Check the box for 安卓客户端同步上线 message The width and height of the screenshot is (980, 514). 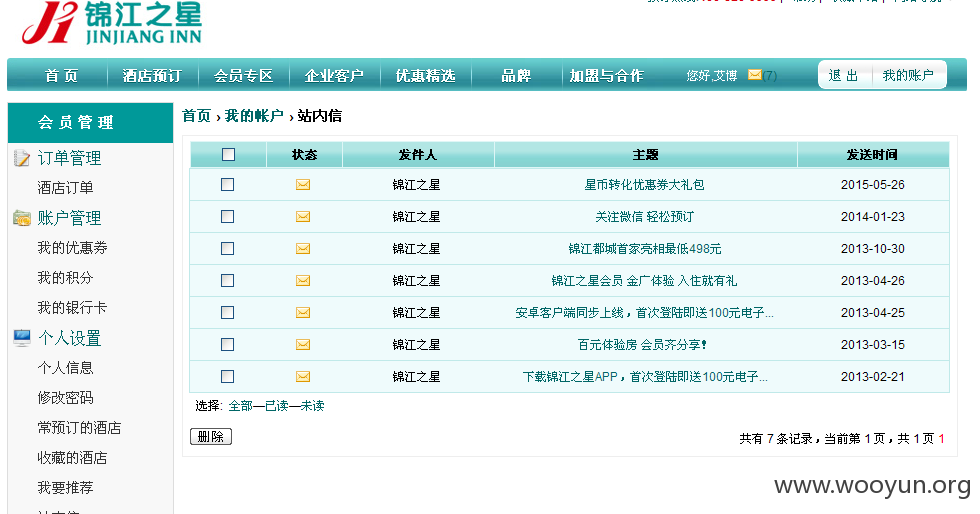point(228,312)
